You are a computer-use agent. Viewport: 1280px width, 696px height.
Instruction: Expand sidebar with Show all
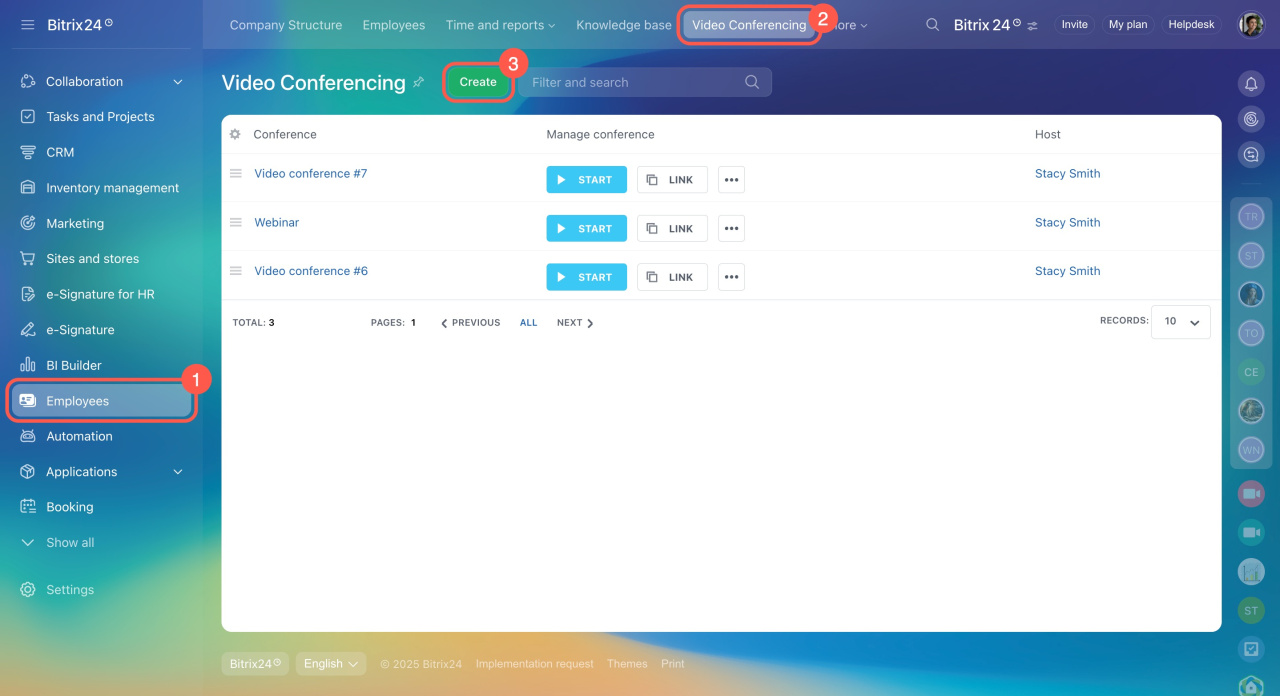70,543
